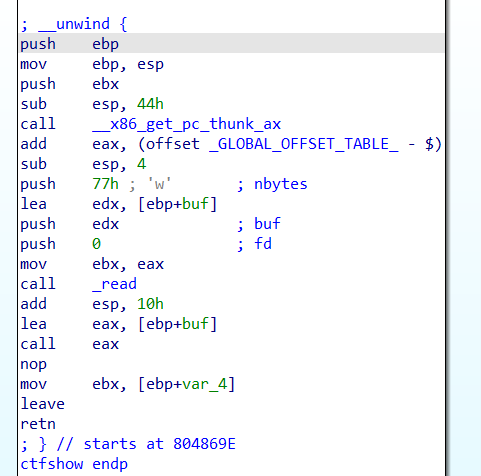Select the 'leave' instruction
This screenshot has width=481, height=476.
point(43,404)
